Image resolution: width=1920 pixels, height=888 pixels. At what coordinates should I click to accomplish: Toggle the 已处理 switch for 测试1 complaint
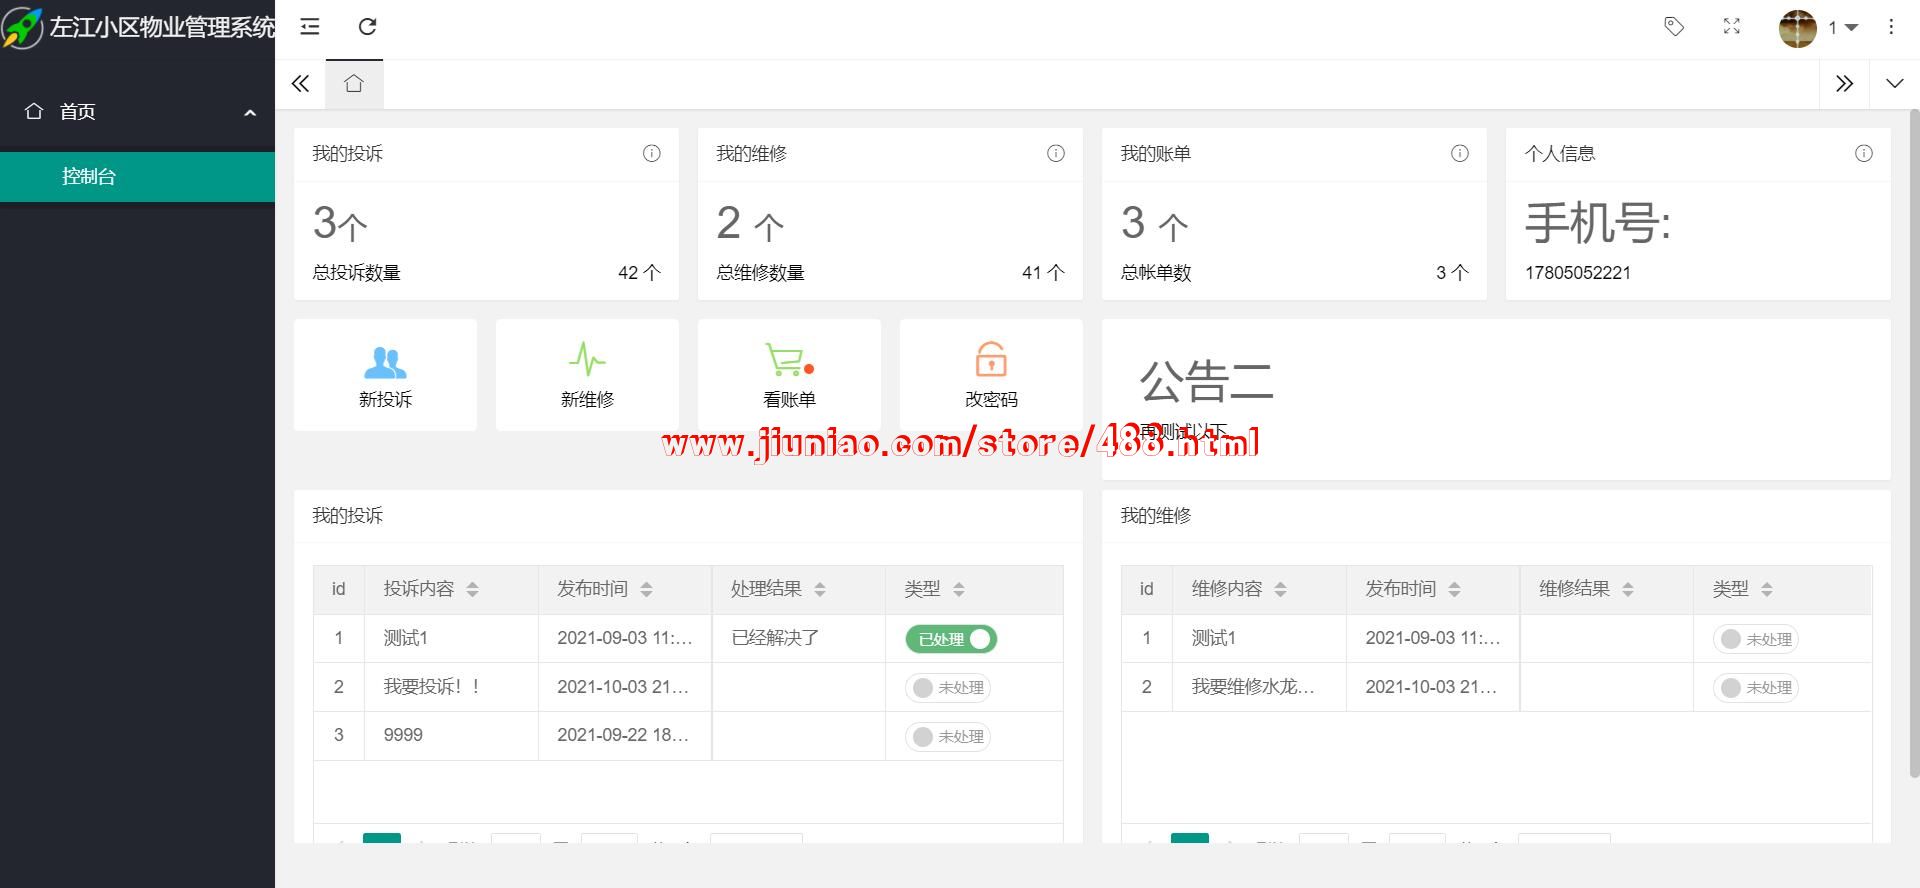(x=951, y=639)
